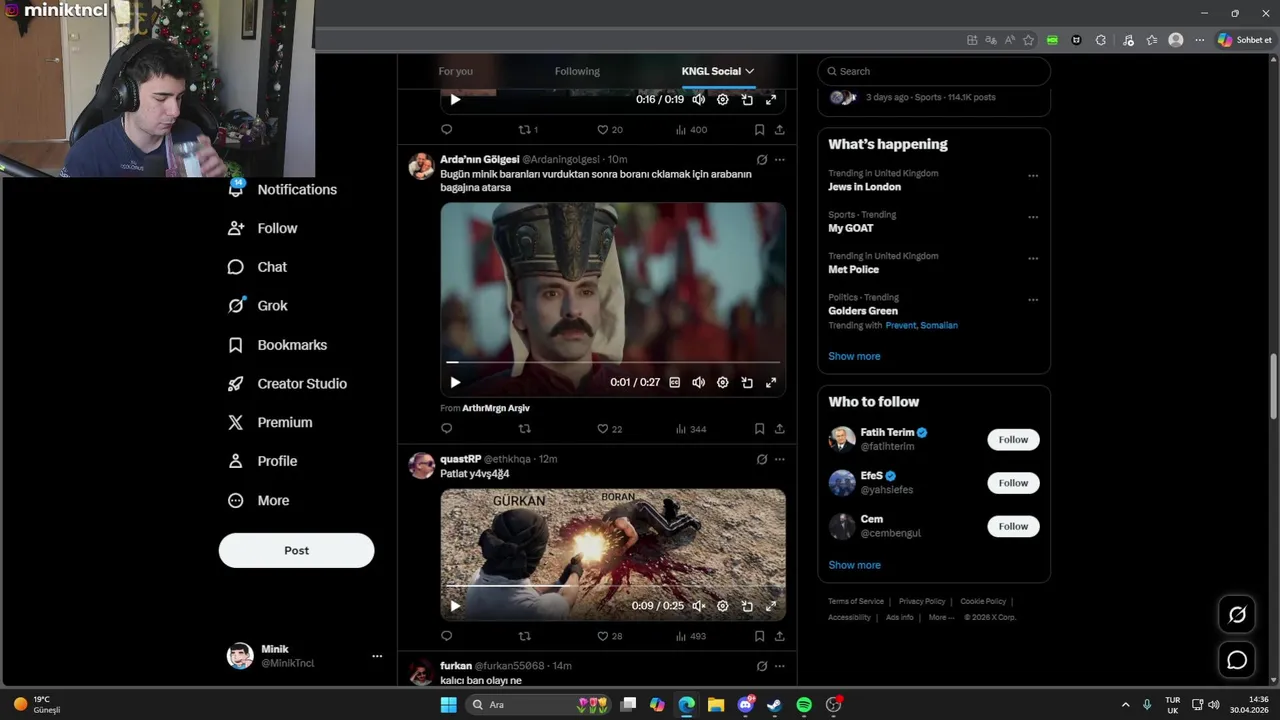Click the Arda'nın Gölgesi video progress bar
Image resolution: width=1280 pixels, height=720 pixels.
pyautogui.click(x=613, y=362)
